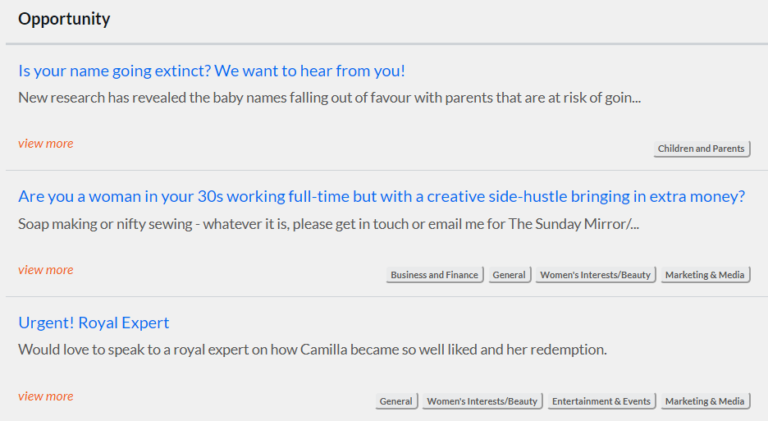
Task: Click the 'Soap making or nifty sewing' description
Action: [328, 224]
